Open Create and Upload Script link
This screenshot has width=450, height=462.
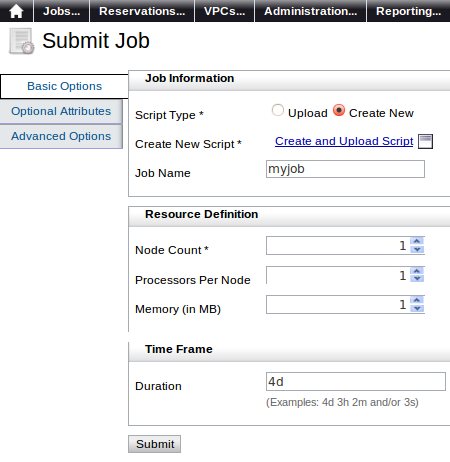(x=344, y=141)
